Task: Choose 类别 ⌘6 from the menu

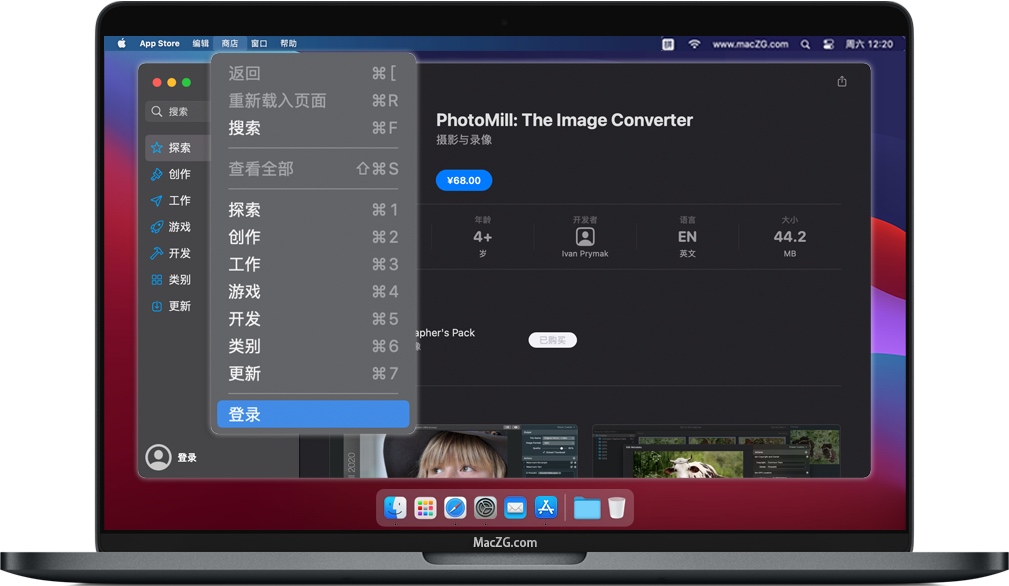Action: [x=313, y=346]
